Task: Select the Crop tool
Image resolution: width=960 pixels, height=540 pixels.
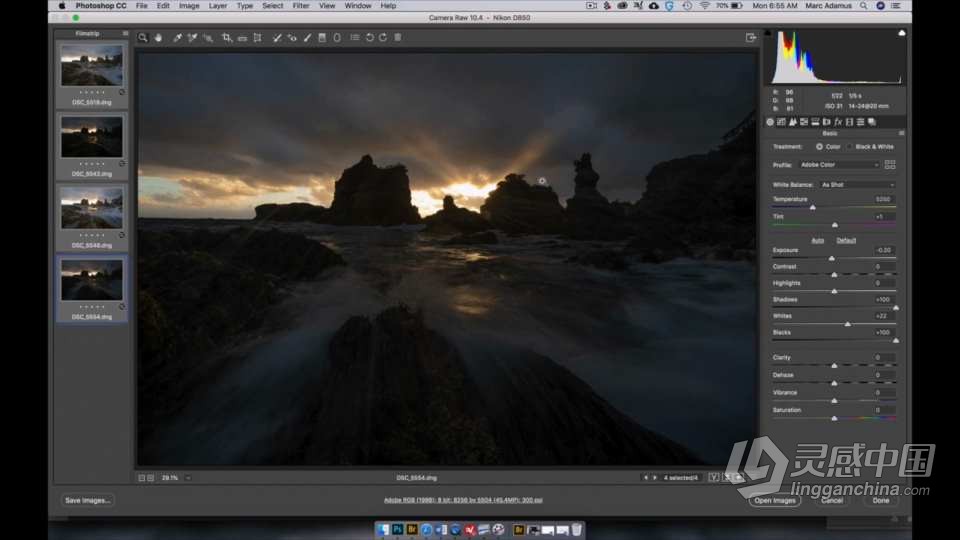Action: click(227, 37)
